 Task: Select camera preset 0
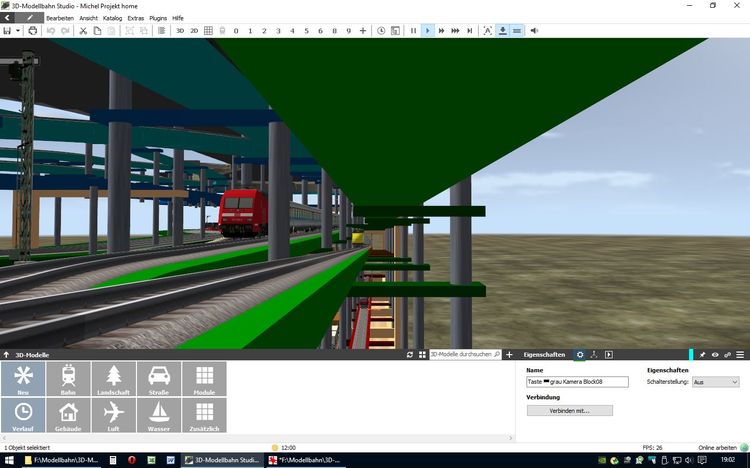(x=236, y=31)
